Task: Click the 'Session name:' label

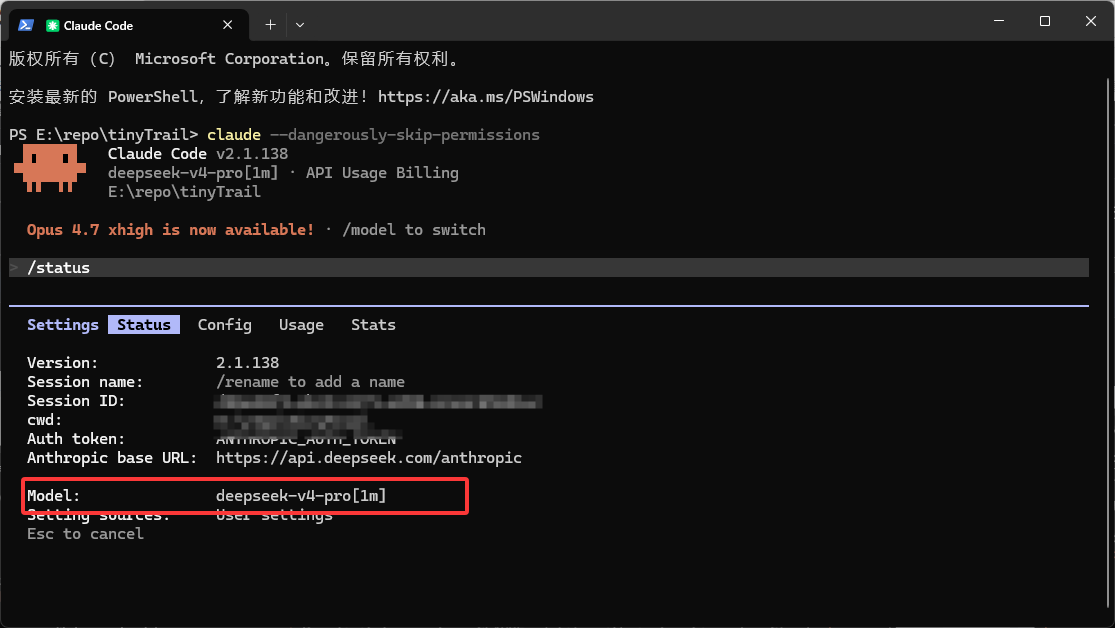Action: tap(85, 382)
